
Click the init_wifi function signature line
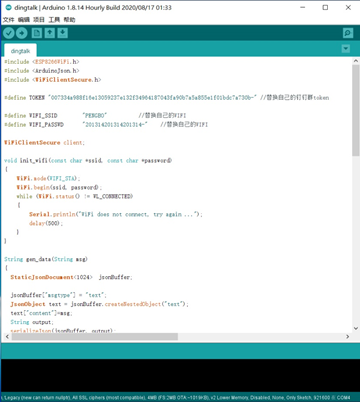pyautogui.click(x=88, y=161)
